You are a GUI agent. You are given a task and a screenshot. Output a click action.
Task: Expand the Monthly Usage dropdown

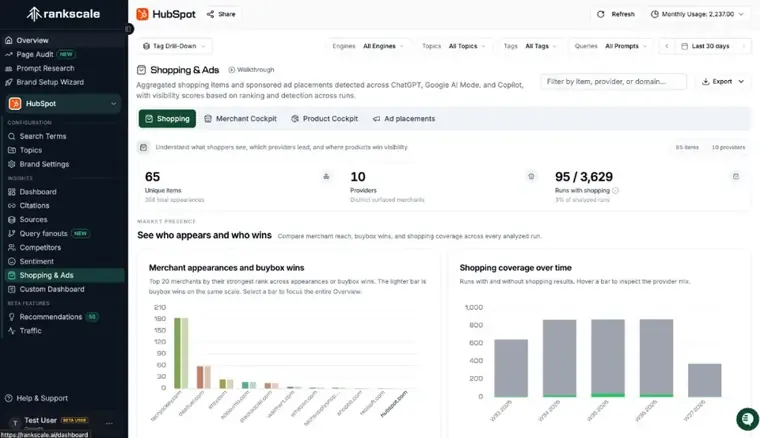coord(697,14)
